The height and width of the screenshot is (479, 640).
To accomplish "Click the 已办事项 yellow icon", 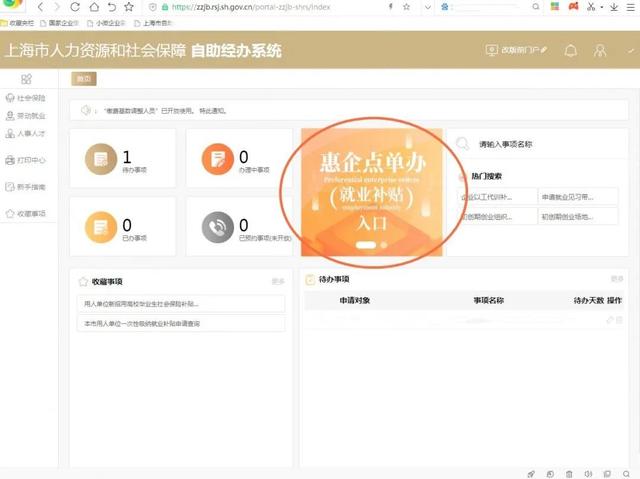I will (99, 226).
